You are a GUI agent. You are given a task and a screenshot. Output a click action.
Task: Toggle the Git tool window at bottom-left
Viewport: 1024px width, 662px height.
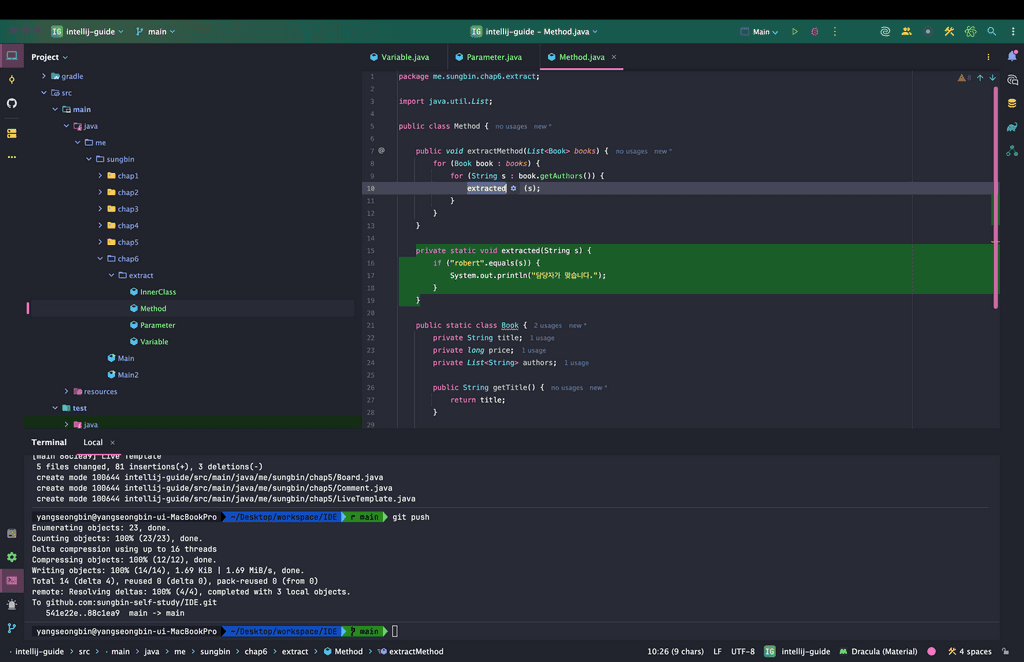12,628
